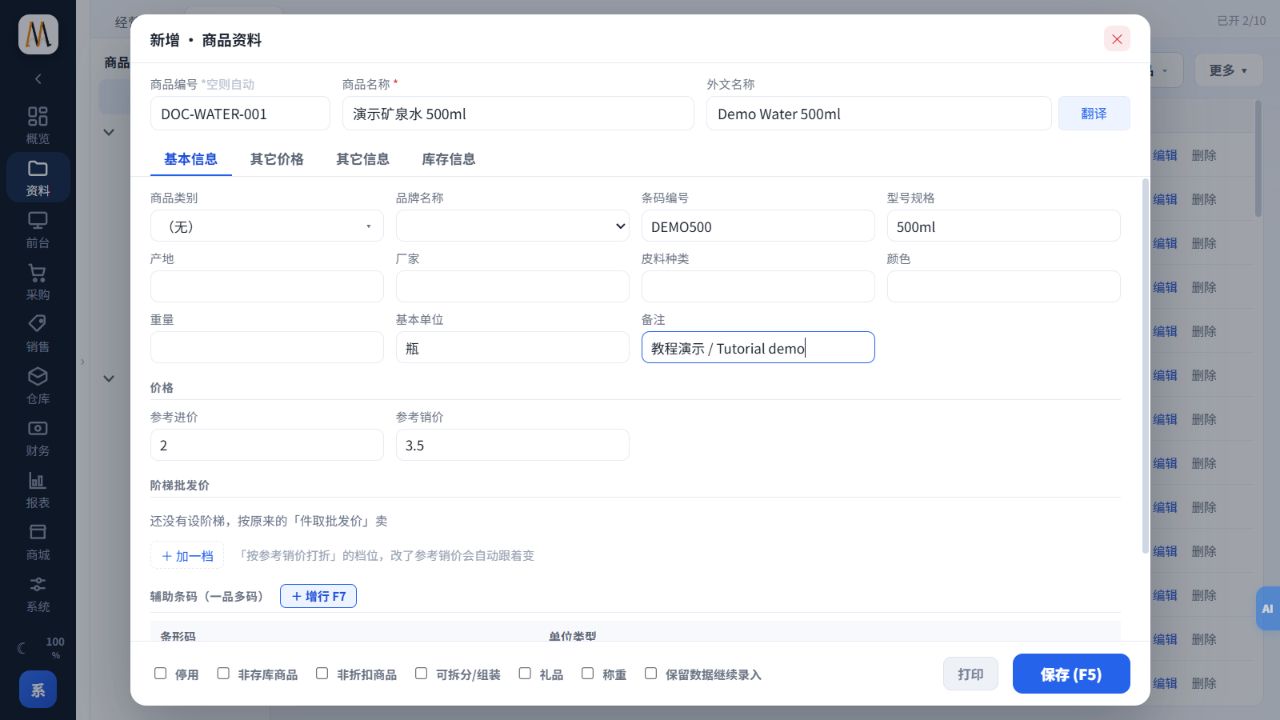
Task: Open the 商品类别 dropdown
Action: [x=267, y=226]
